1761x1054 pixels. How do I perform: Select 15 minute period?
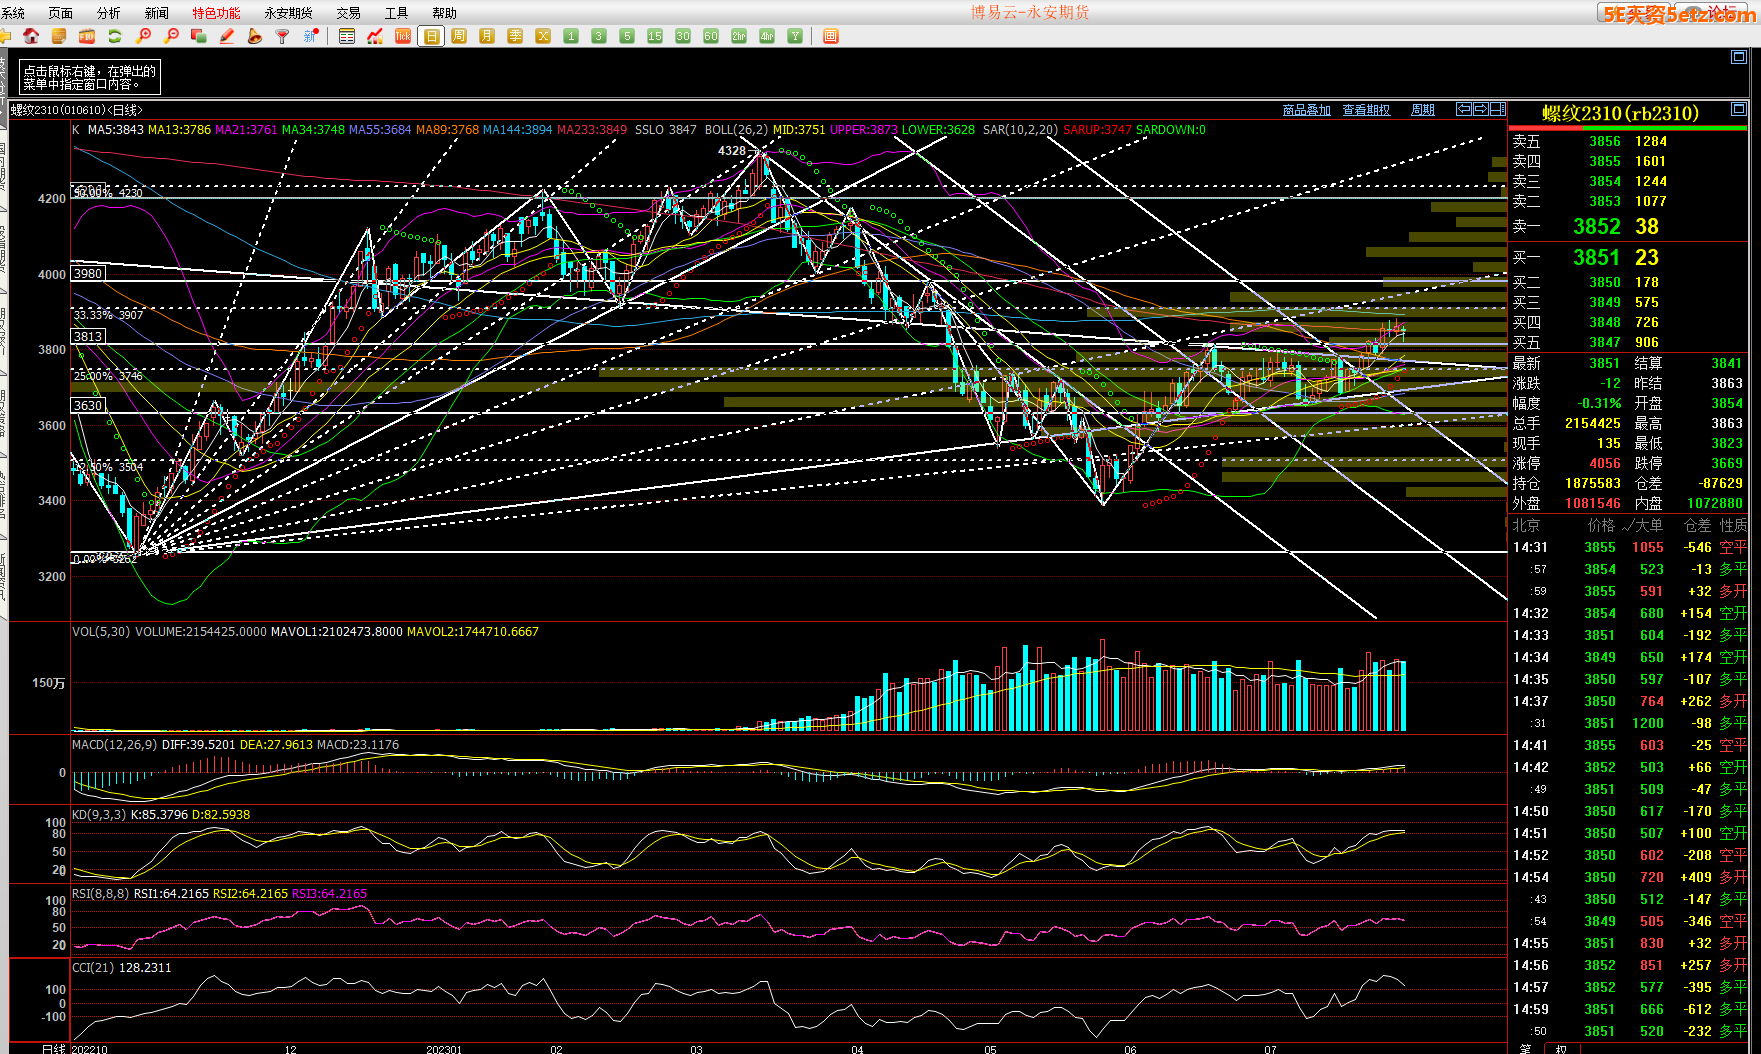[655, 36]
